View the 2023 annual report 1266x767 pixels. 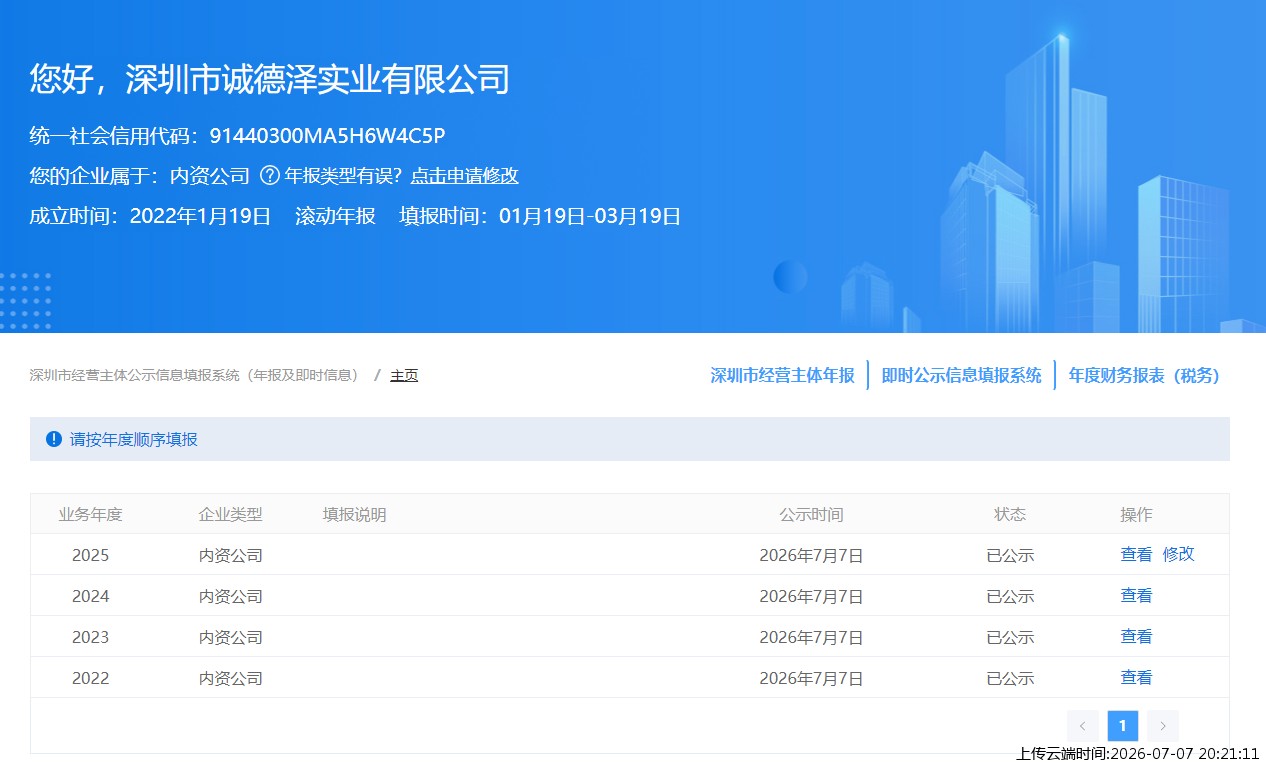click(1136, 636)
